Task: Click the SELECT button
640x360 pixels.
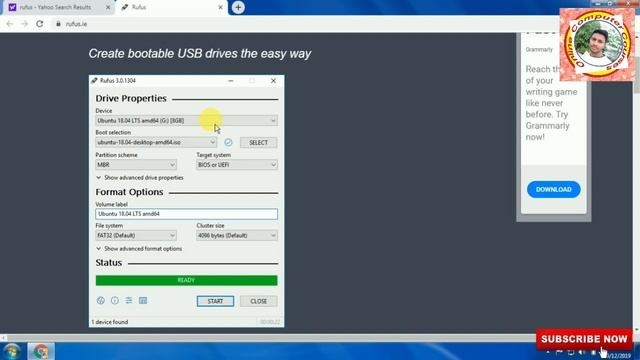Action: tap(258, 142)
